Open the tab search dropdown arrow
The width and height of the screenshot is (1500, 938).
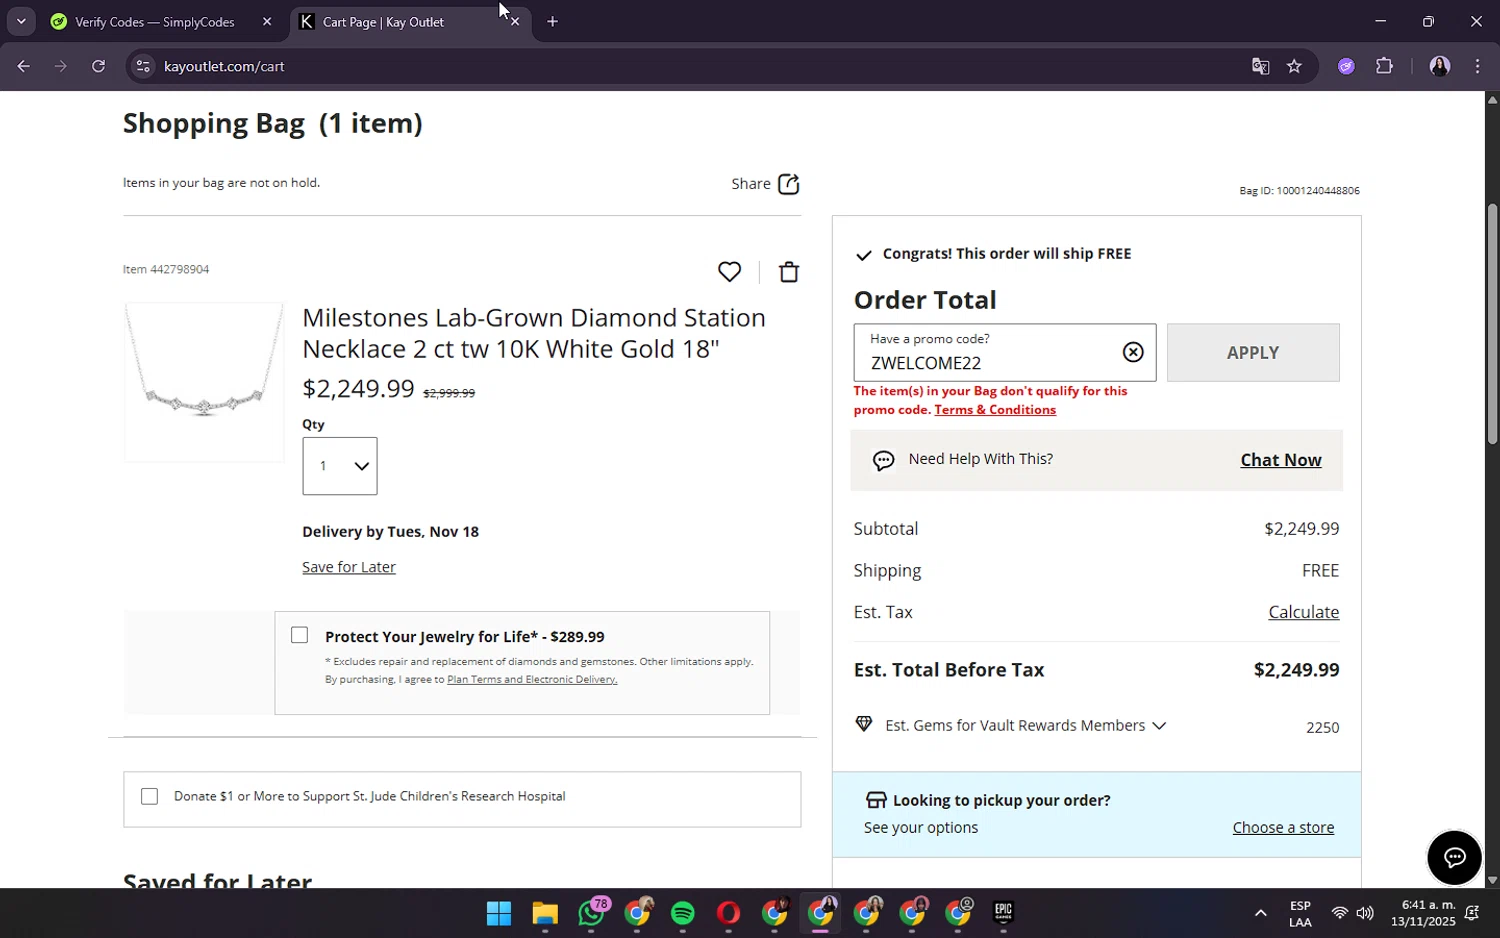pyautogui.click(x=20, y=21)
